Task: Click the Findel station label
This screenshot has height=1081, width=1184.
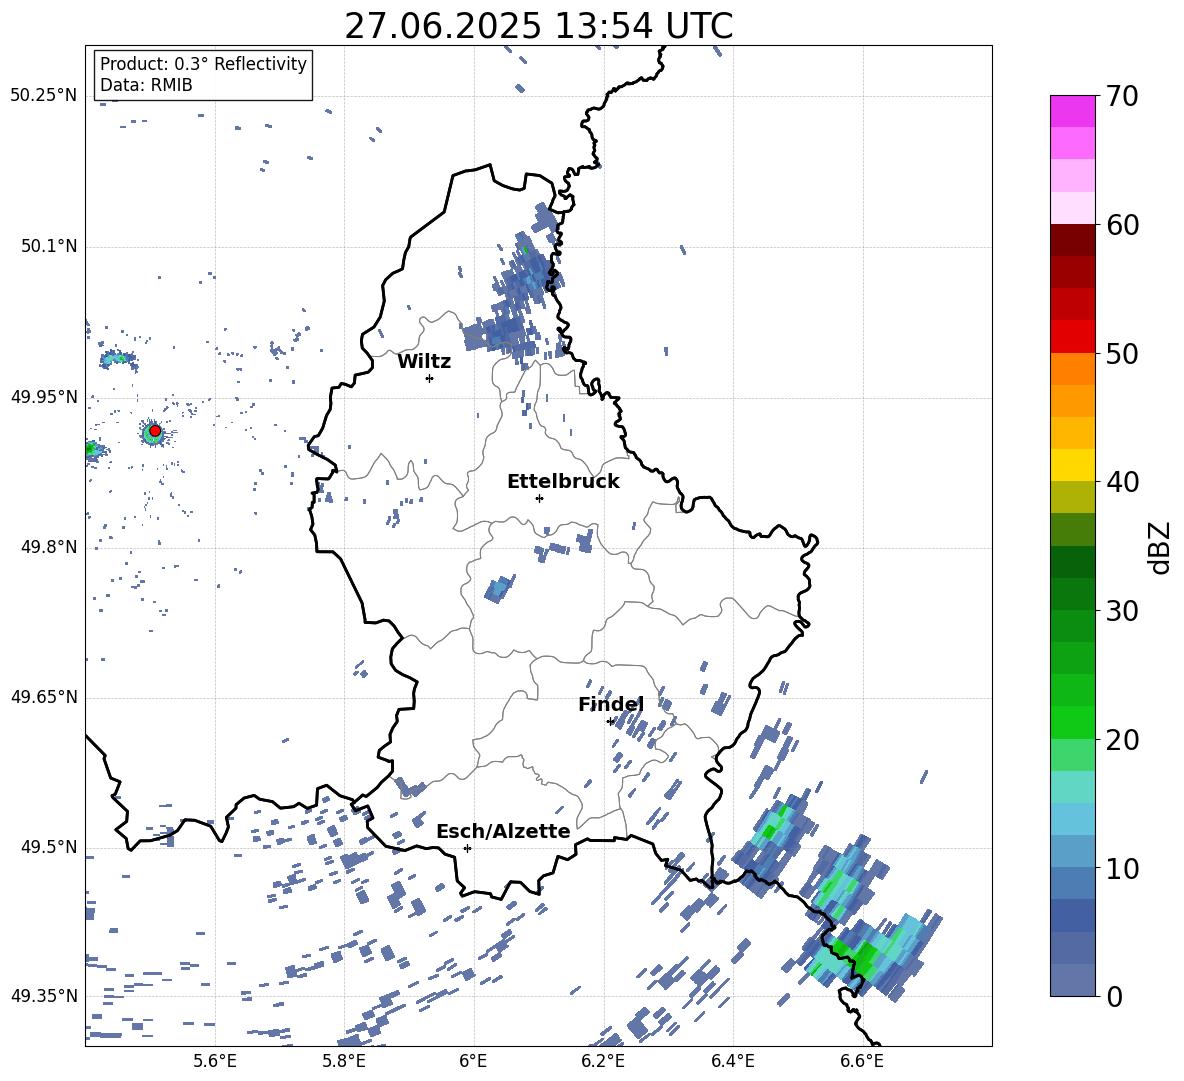Action: click(x=611, y=704)
